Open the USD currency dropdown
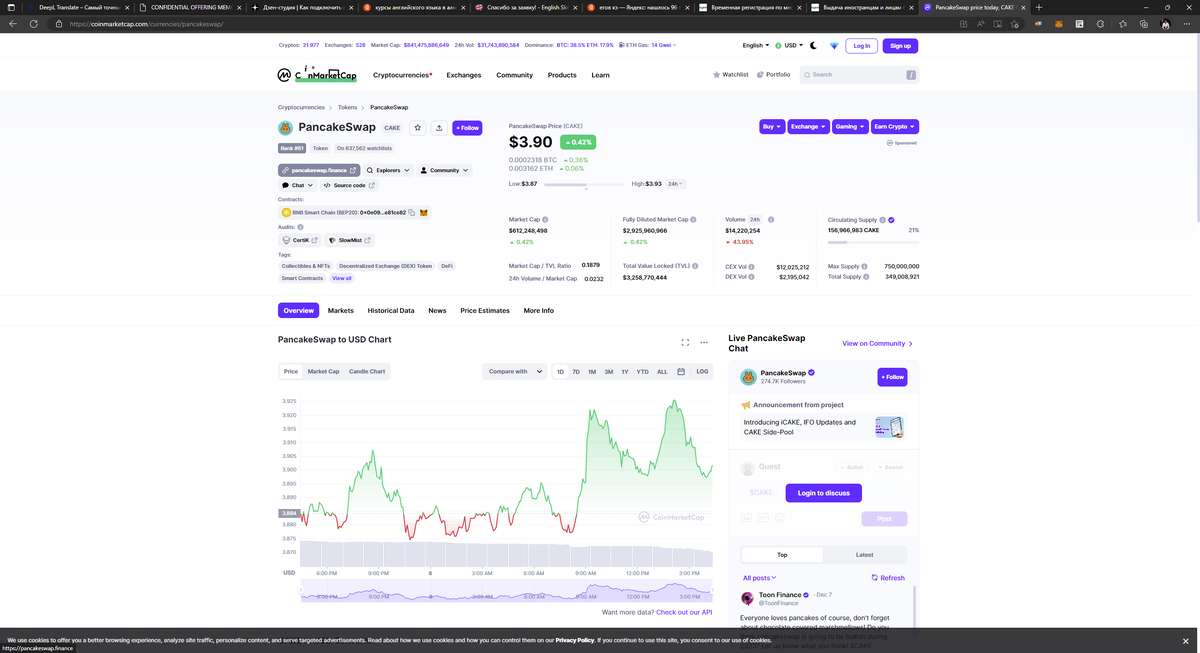The width and height of the screenshot is (1200, 653). pyautogui.click(x=789, y=46)
